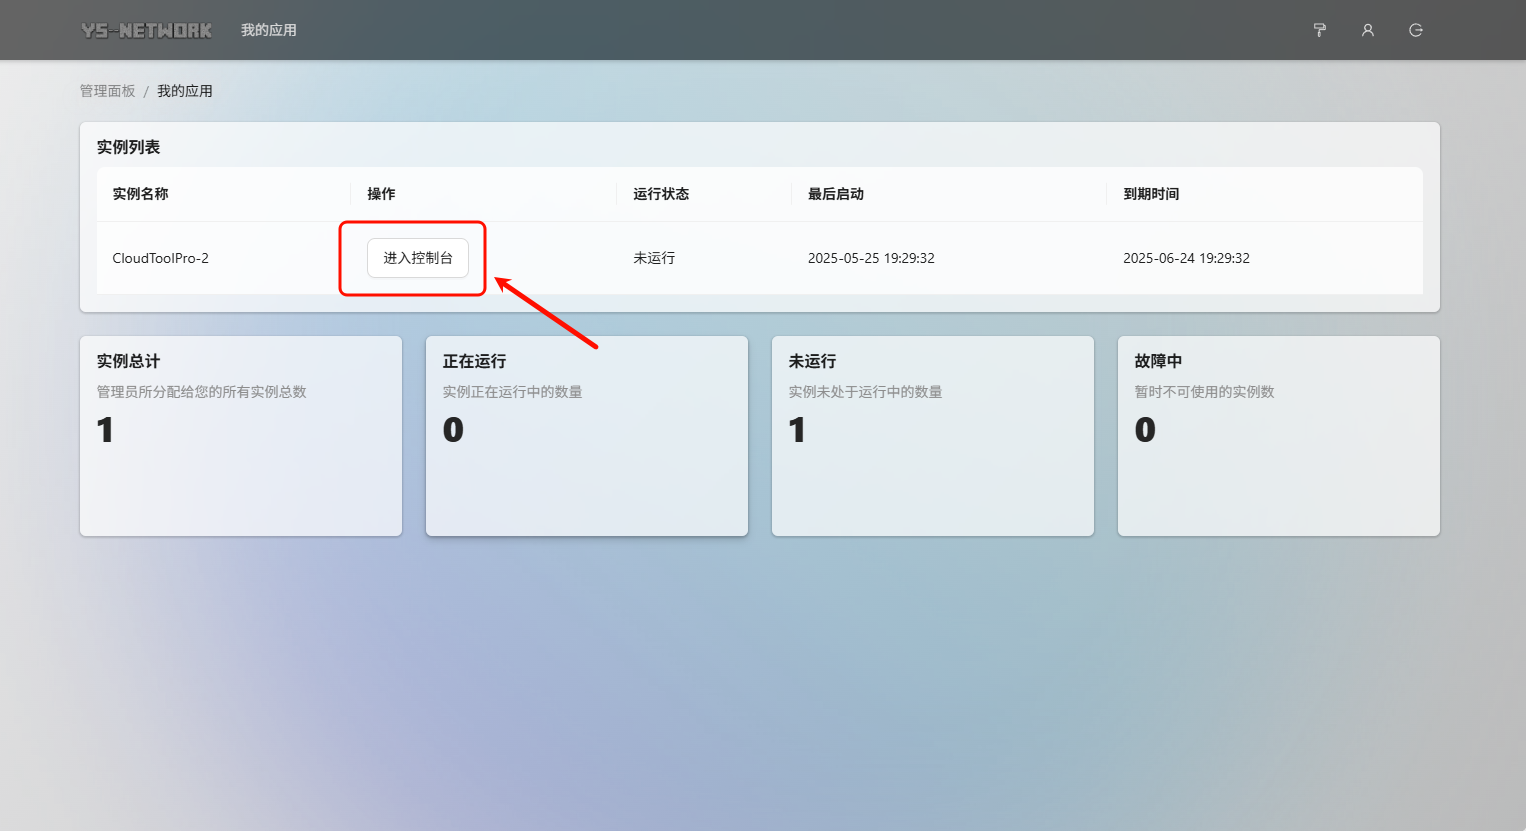Click the paint roller theme icon
The height and width of the screenshot is (831, 1526).
[1319, 30]
